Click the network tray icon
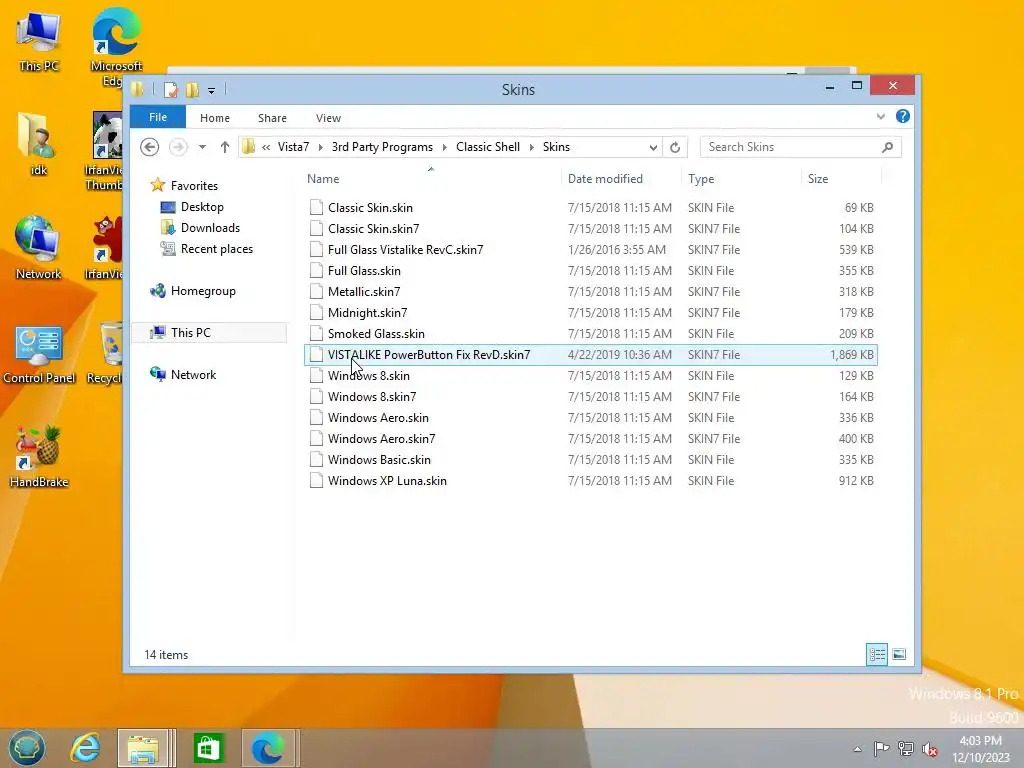1024x768 pixels. (906, 748)
